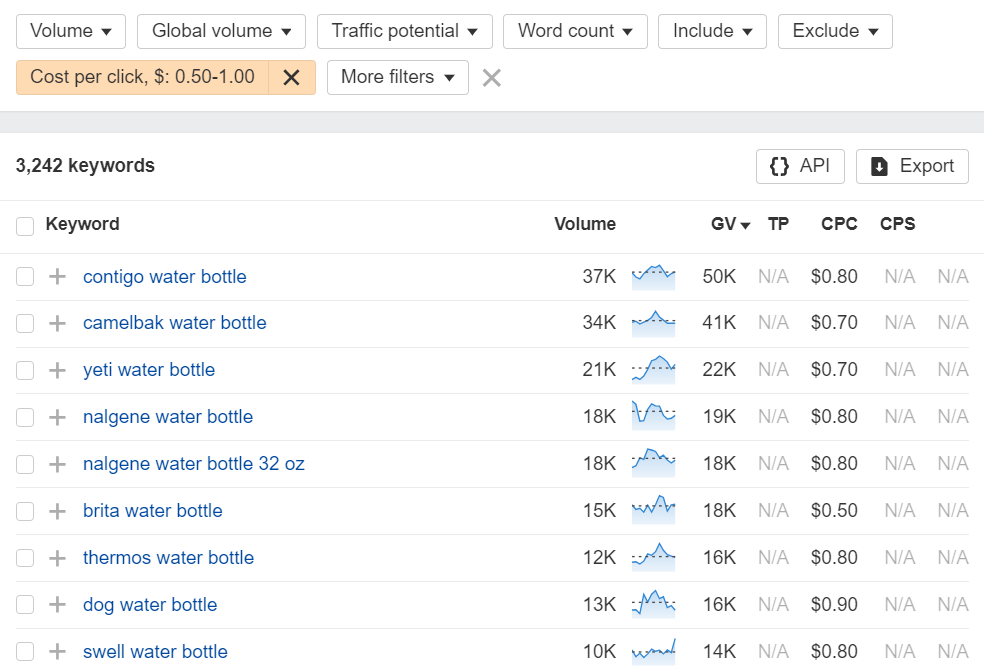View the trend sparkline for swell water bottle
The image size is (984, 667).
tap(653, 651)
